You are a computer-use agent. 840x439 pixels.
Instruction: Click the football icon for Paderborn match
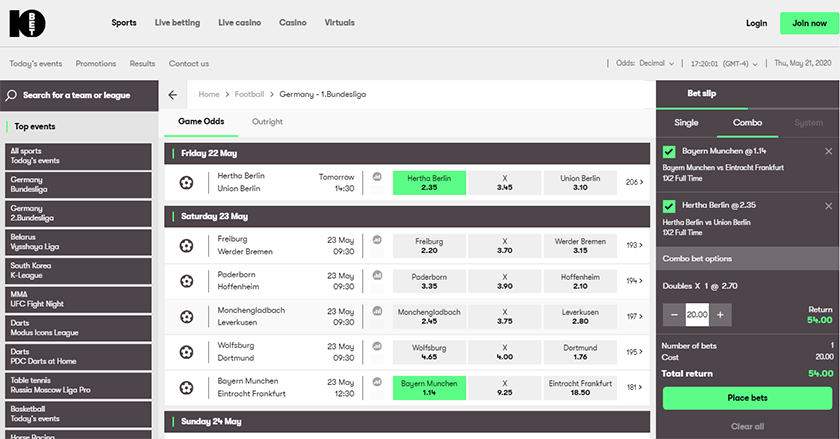(186, 281)
